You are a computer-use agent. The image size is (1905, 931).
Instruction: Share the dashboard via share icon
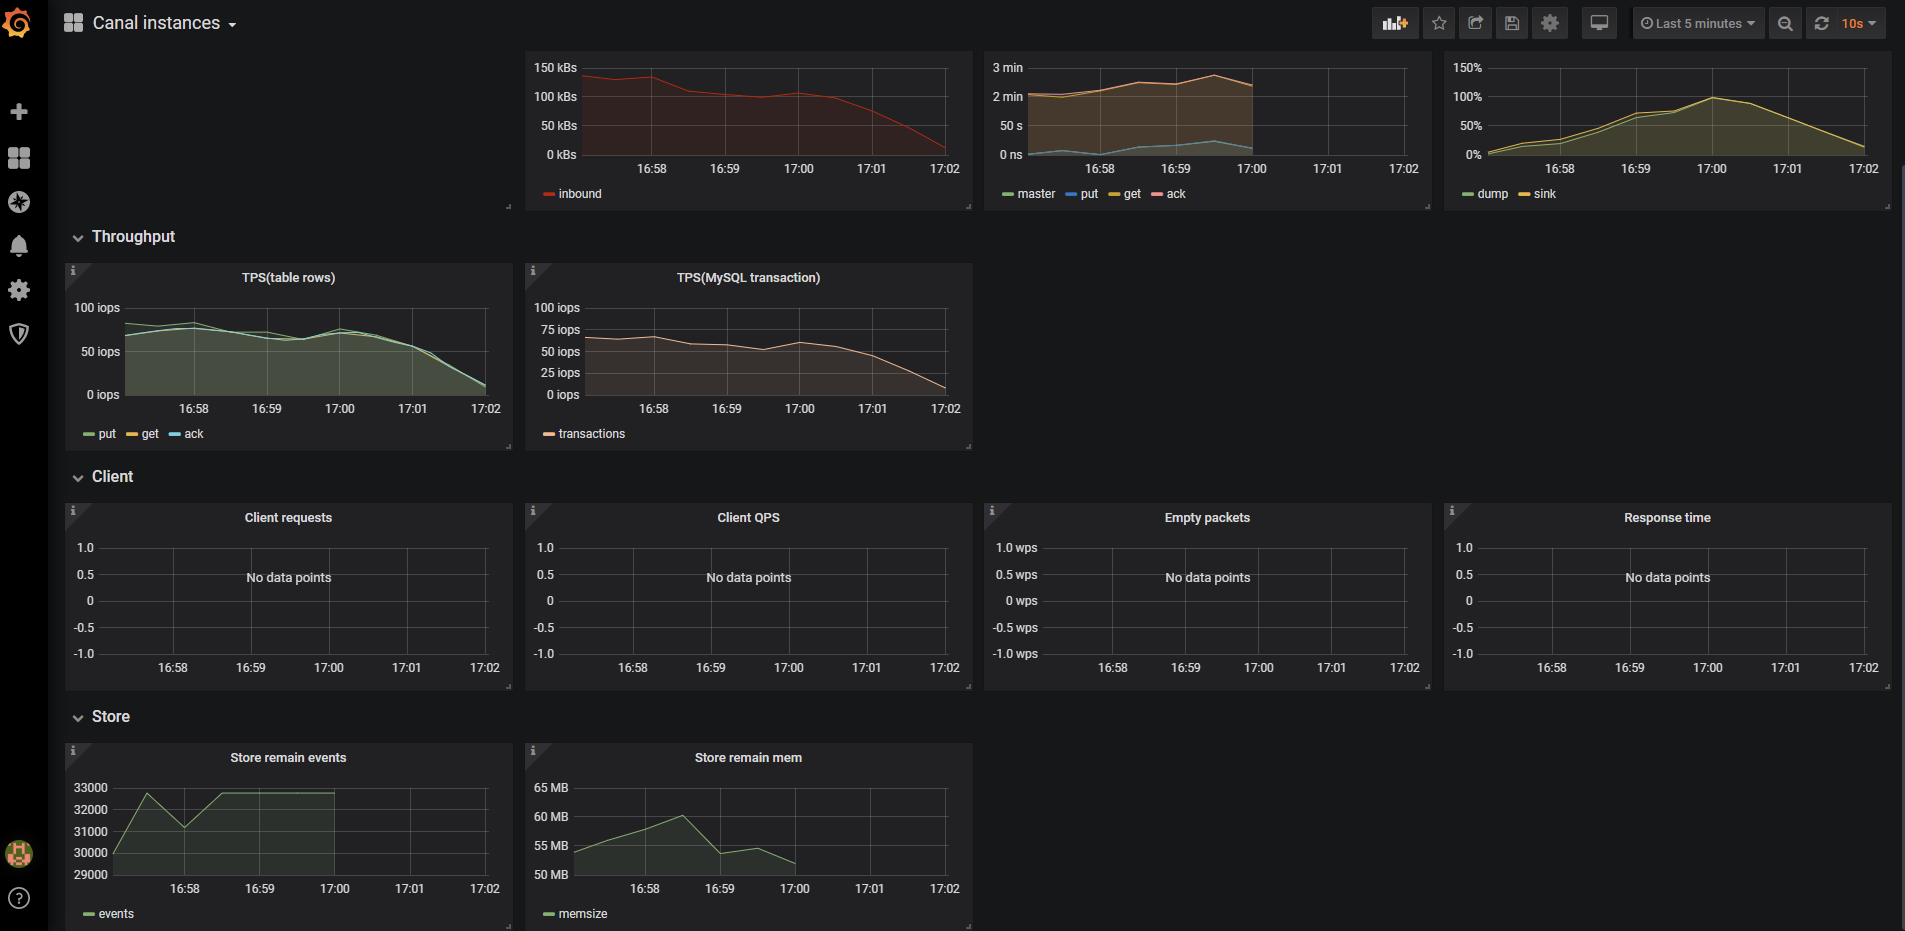pos(1475,23)
